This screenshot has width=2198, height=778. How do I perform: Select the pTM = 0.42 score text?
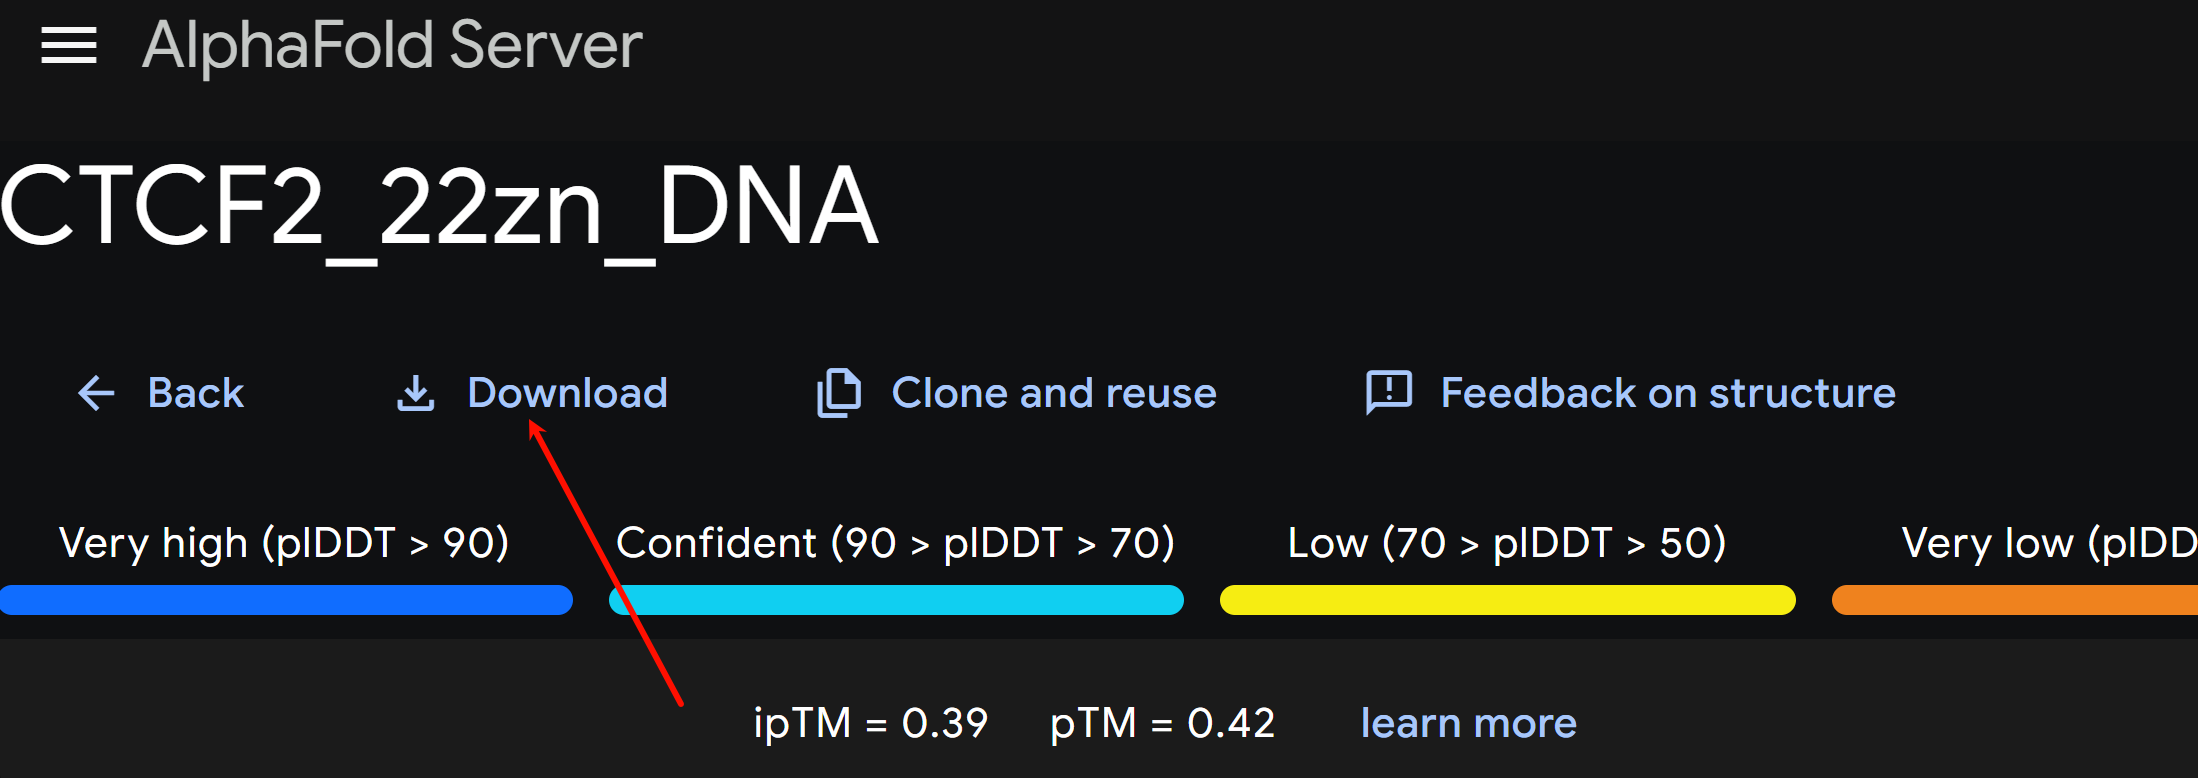pyautogui.click(x=1162, y=723)
